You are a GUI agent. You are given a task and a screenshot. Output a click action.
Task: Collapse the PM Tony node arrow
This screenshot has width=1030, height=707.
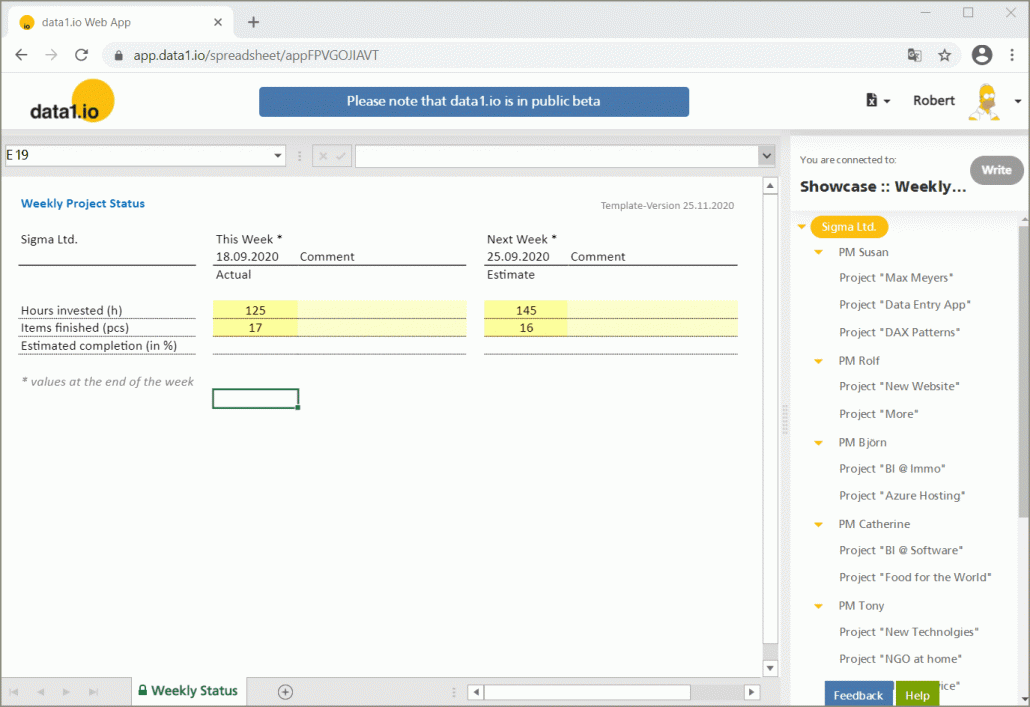pos(818,606)
